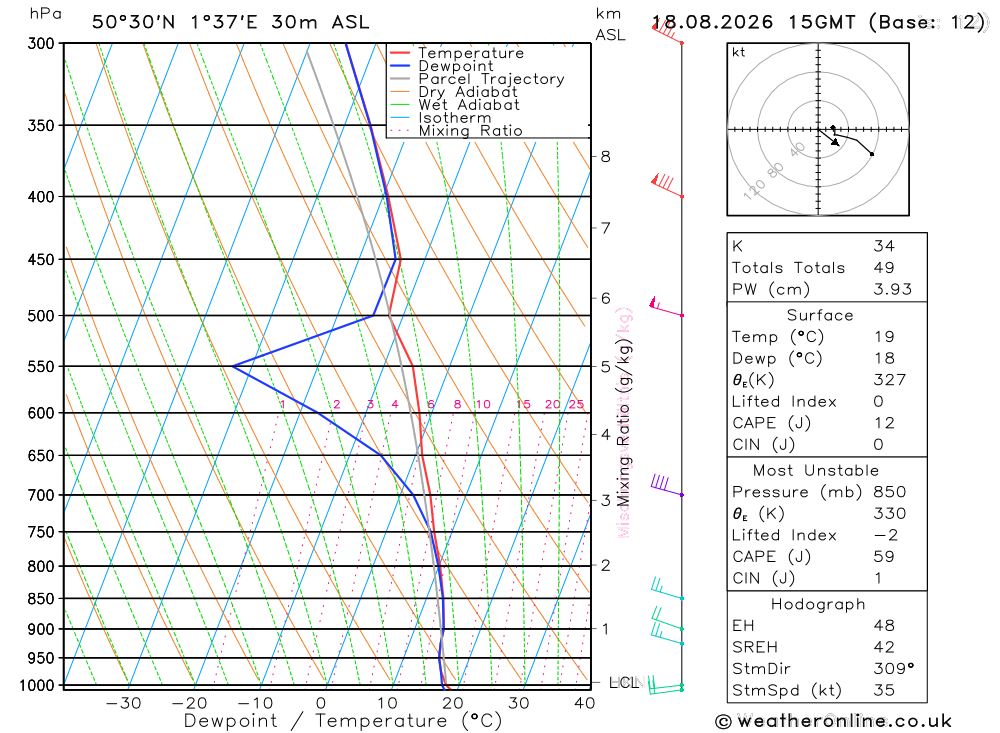
Task: Click the red Temperature line sample in legend
Action: click(399, 53)
